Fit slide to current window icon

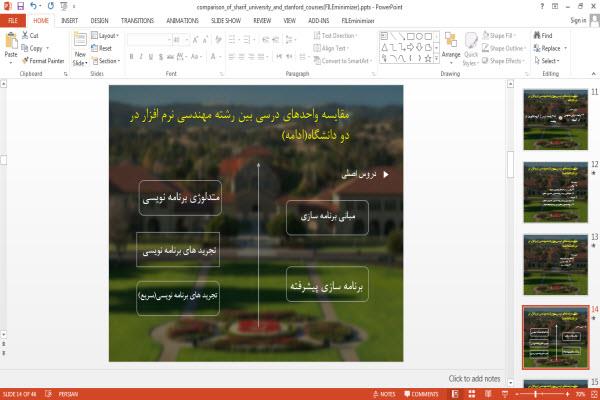pyautogui.click(x=595, y=394)
